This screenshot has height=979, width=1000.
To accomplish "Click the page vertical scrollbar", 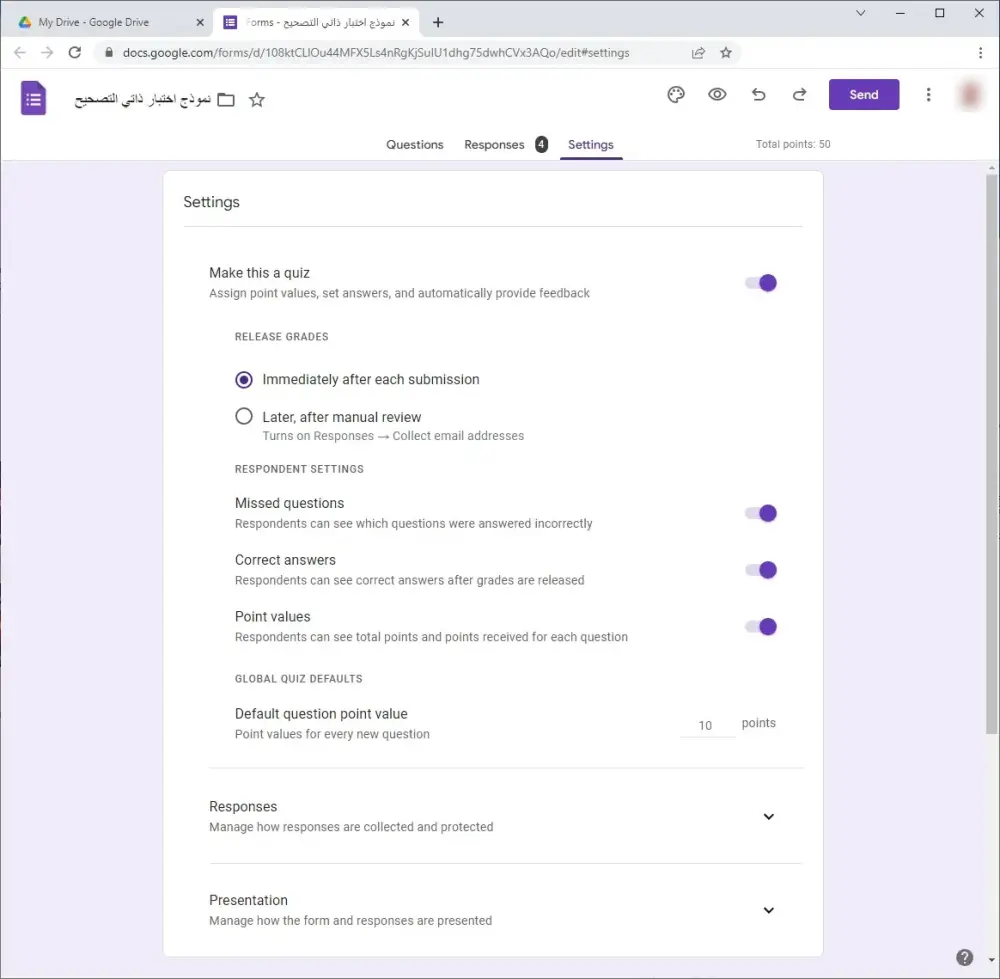I will tap(991, 455).
